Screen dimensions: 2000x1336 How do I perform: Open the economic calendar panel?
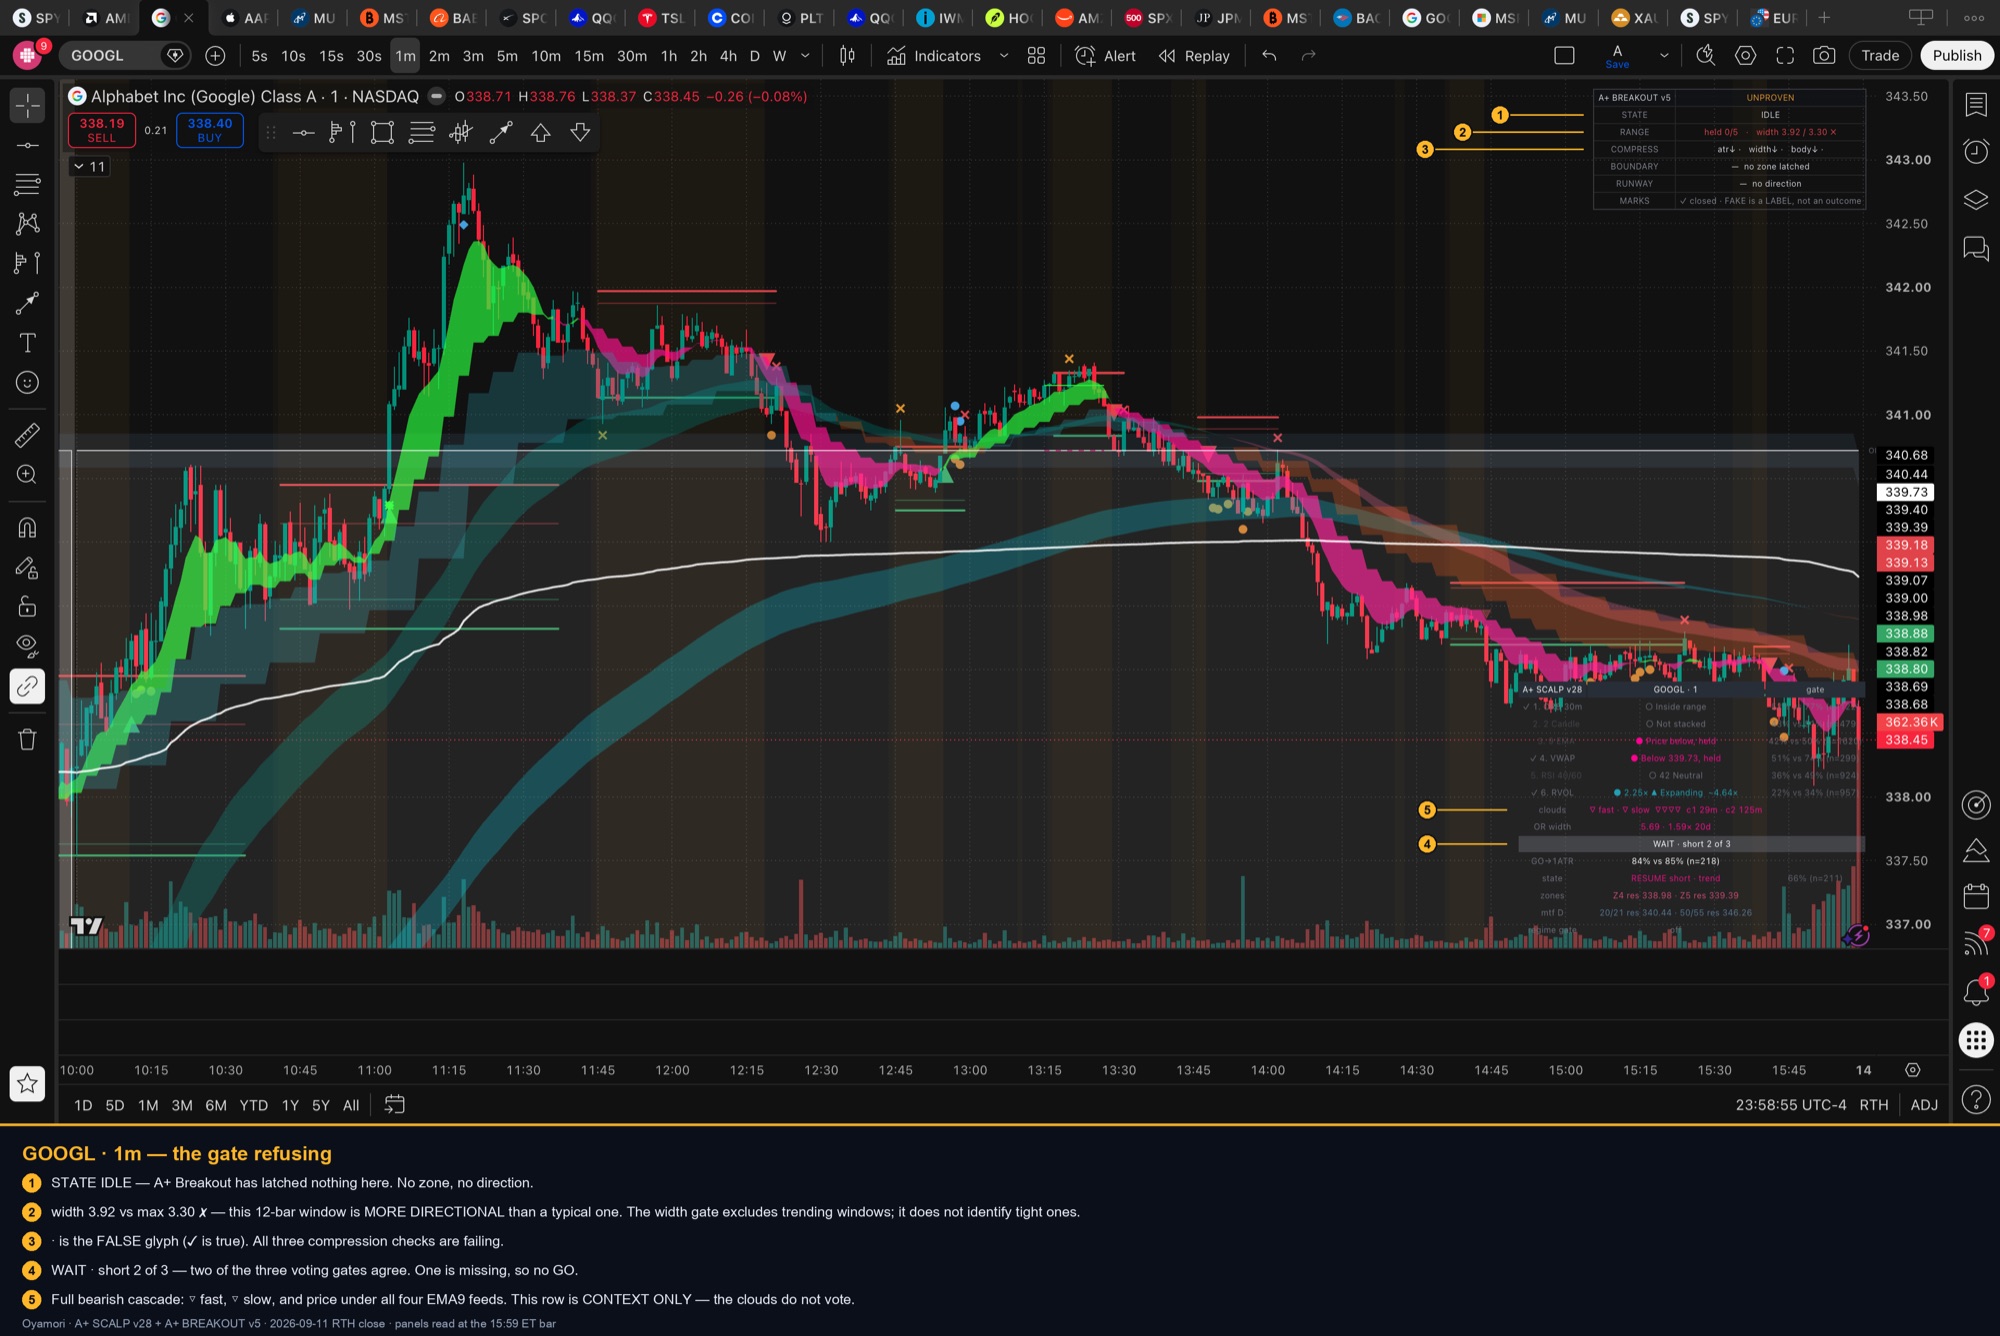[x=1976, y=895]
